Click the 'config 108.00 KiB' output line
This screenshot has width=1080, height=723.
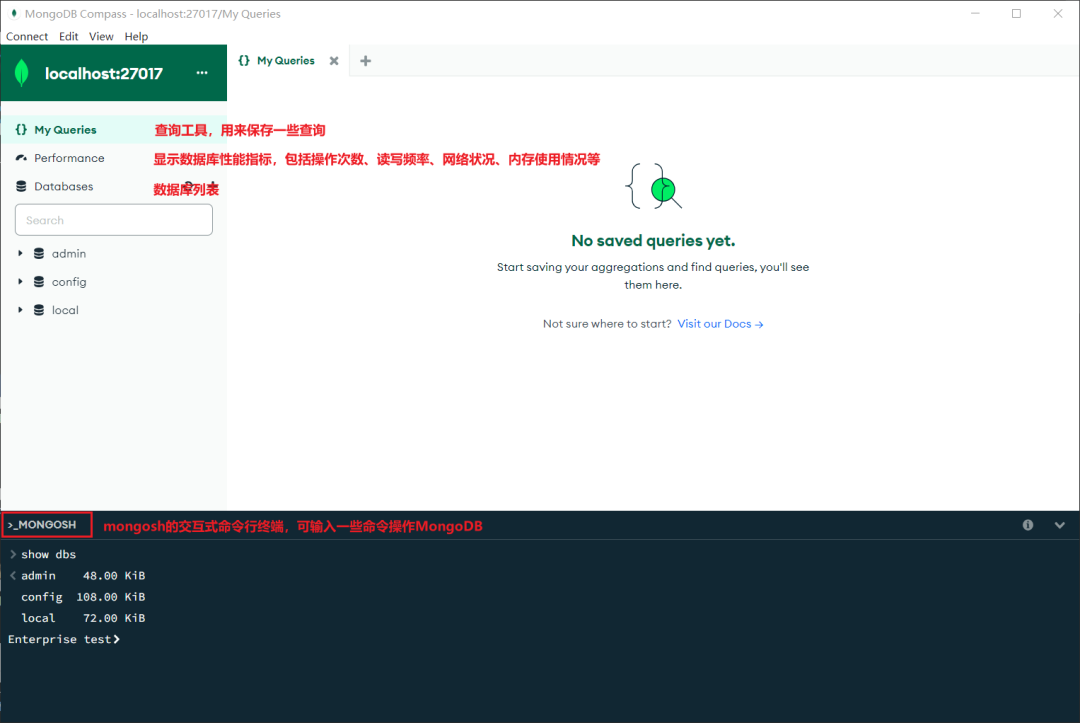pos(83,597)
